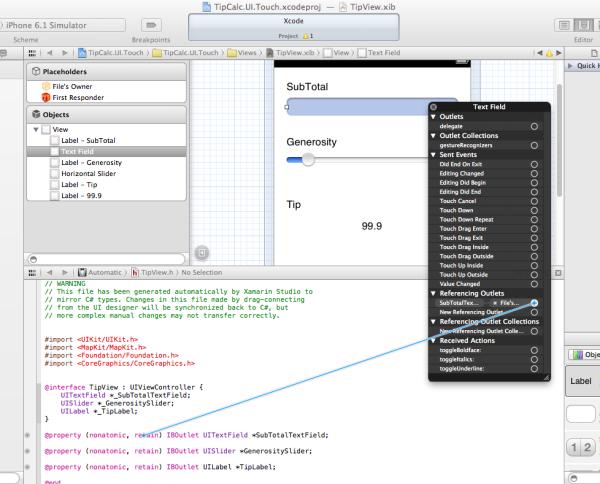Viewport: 600px width, 484px height.
Task: Hide the document outline toggle button
Action: (x=202, y=253)
